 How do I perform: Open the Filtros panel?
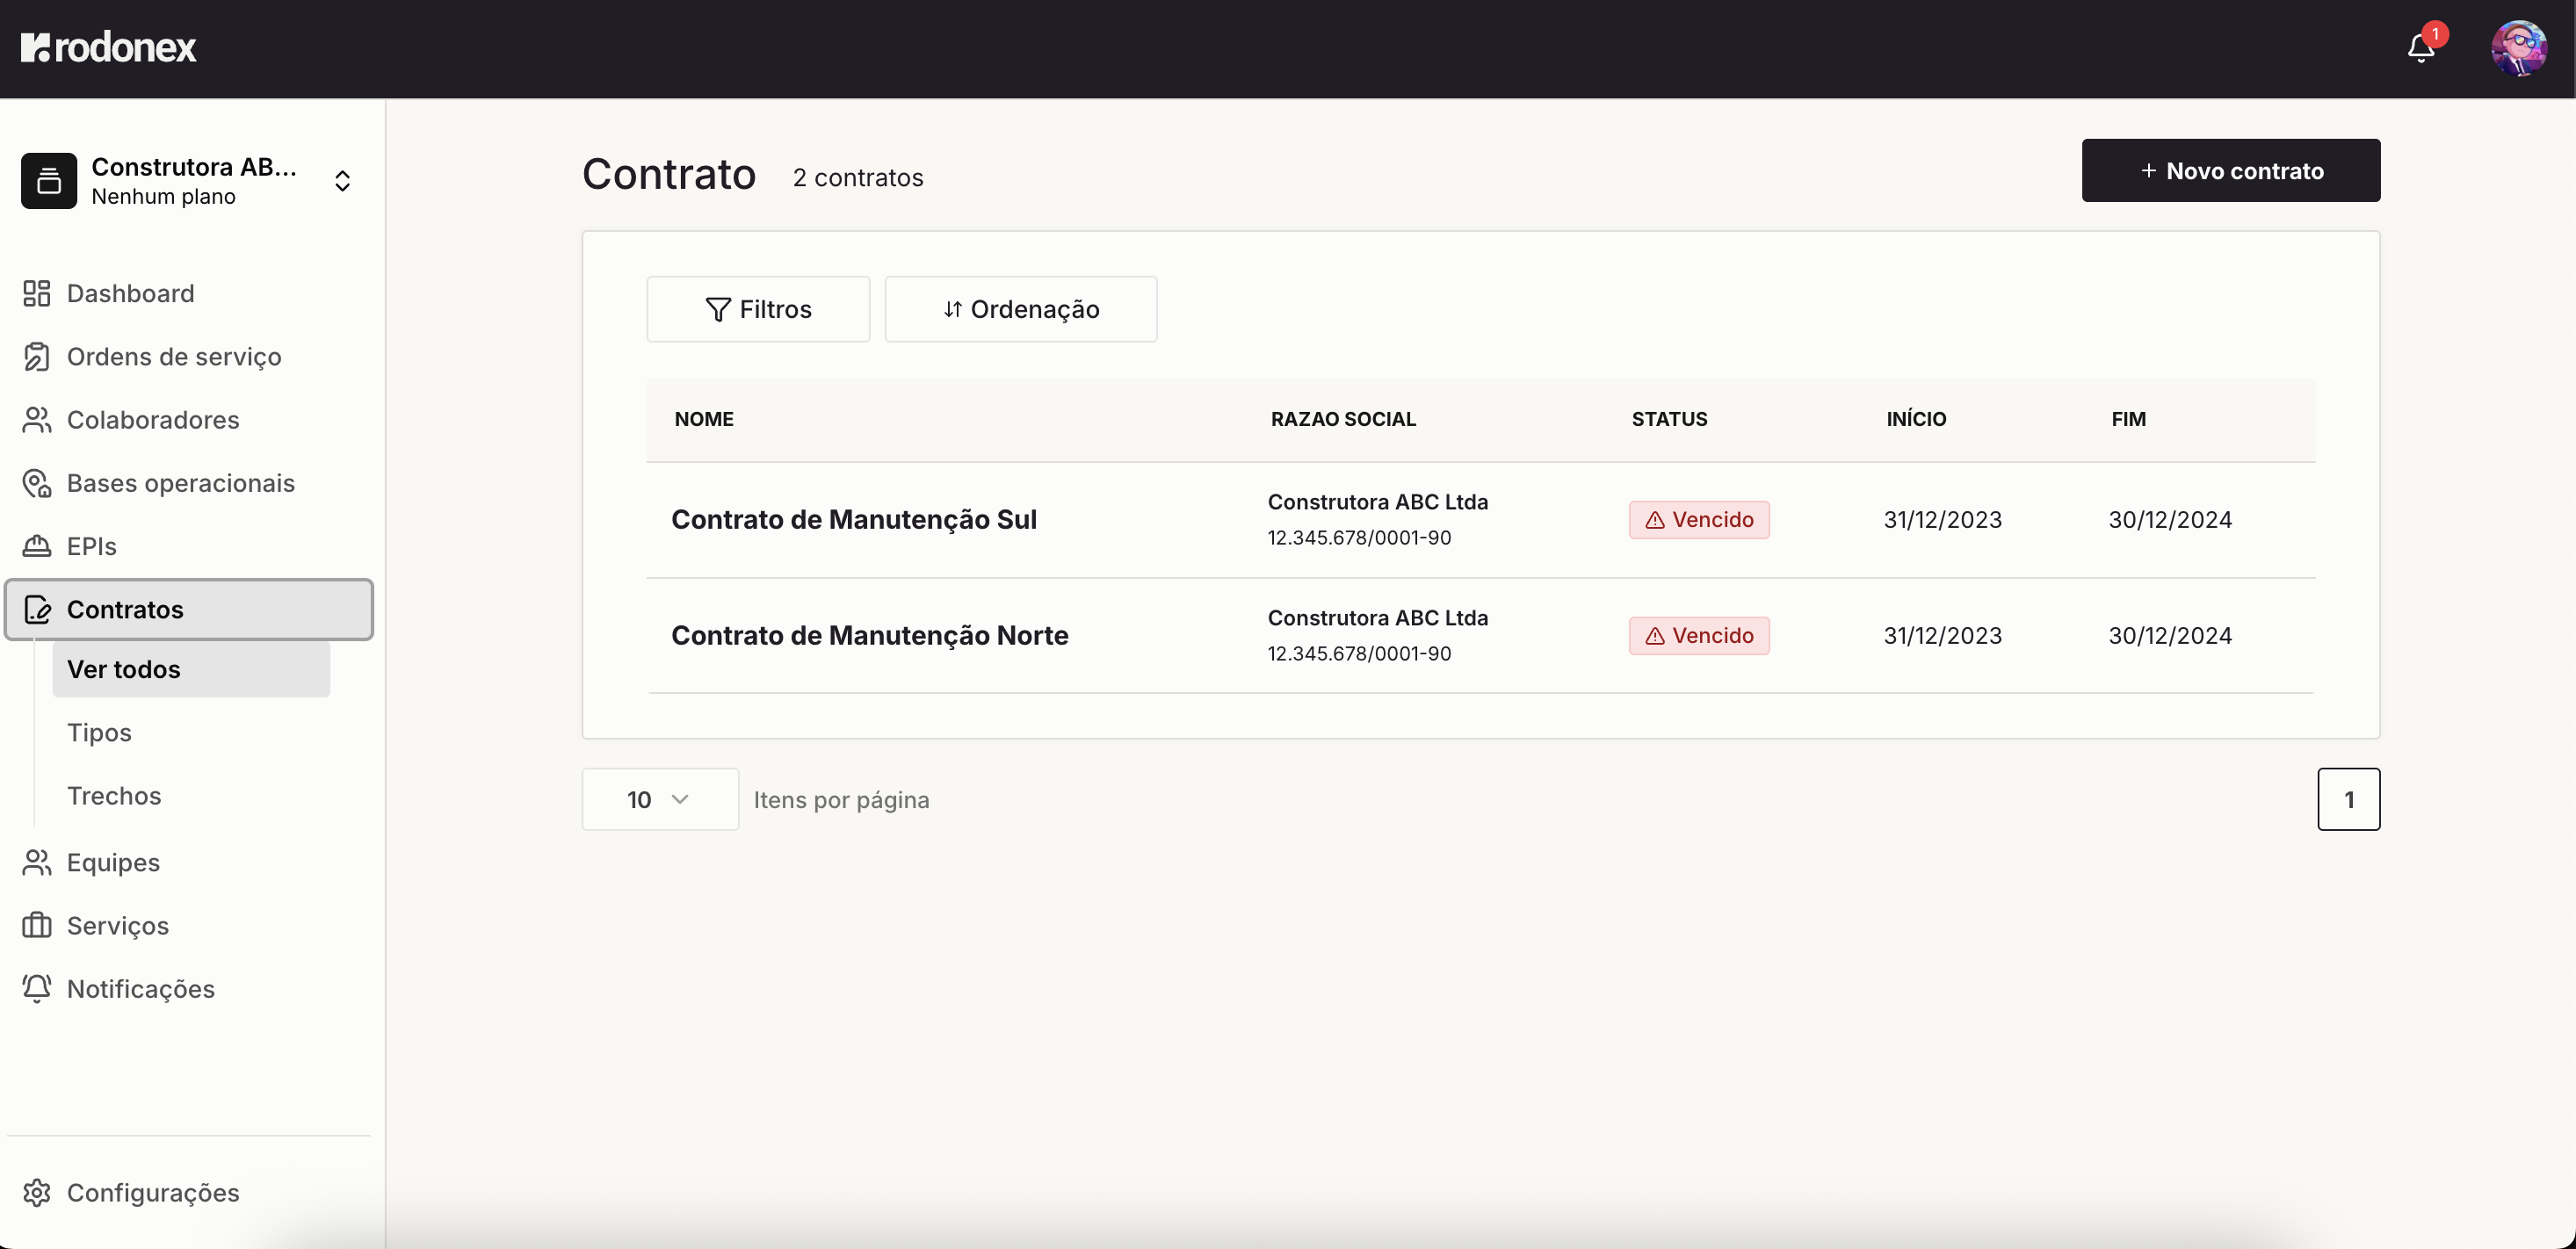click(758, 309)
